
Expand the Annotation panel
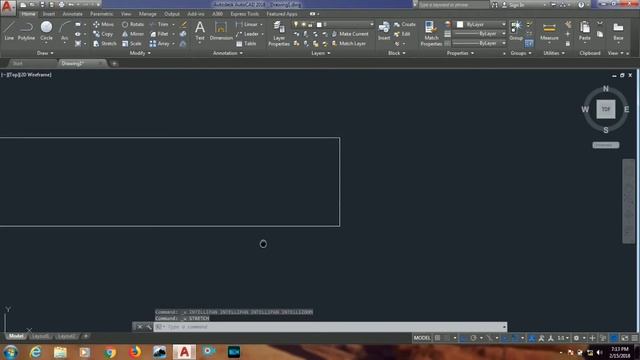pyautogui.click(x=228, y=53)
